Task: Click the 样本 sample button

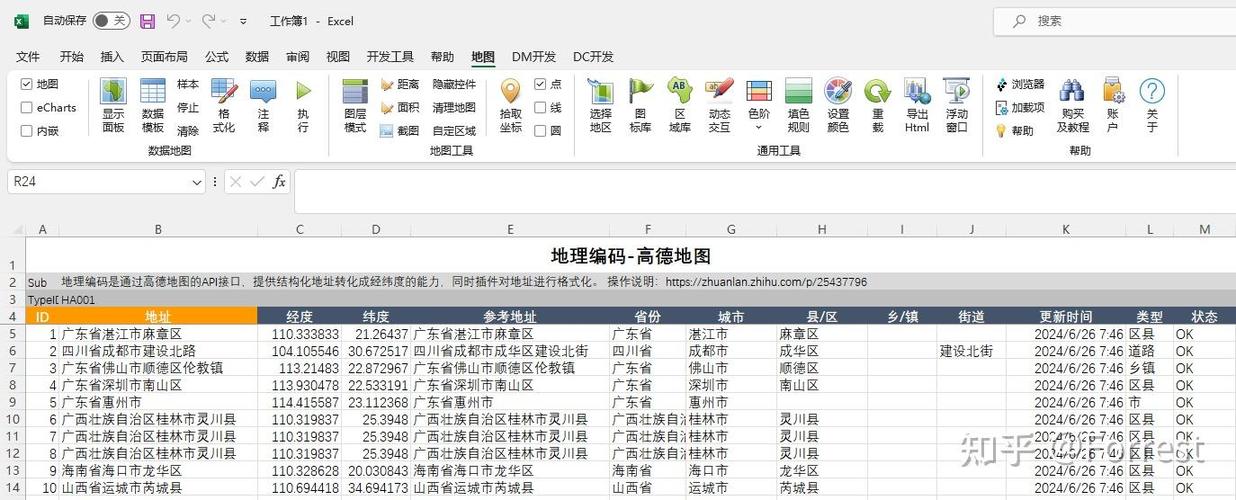Action: (188, 84)
